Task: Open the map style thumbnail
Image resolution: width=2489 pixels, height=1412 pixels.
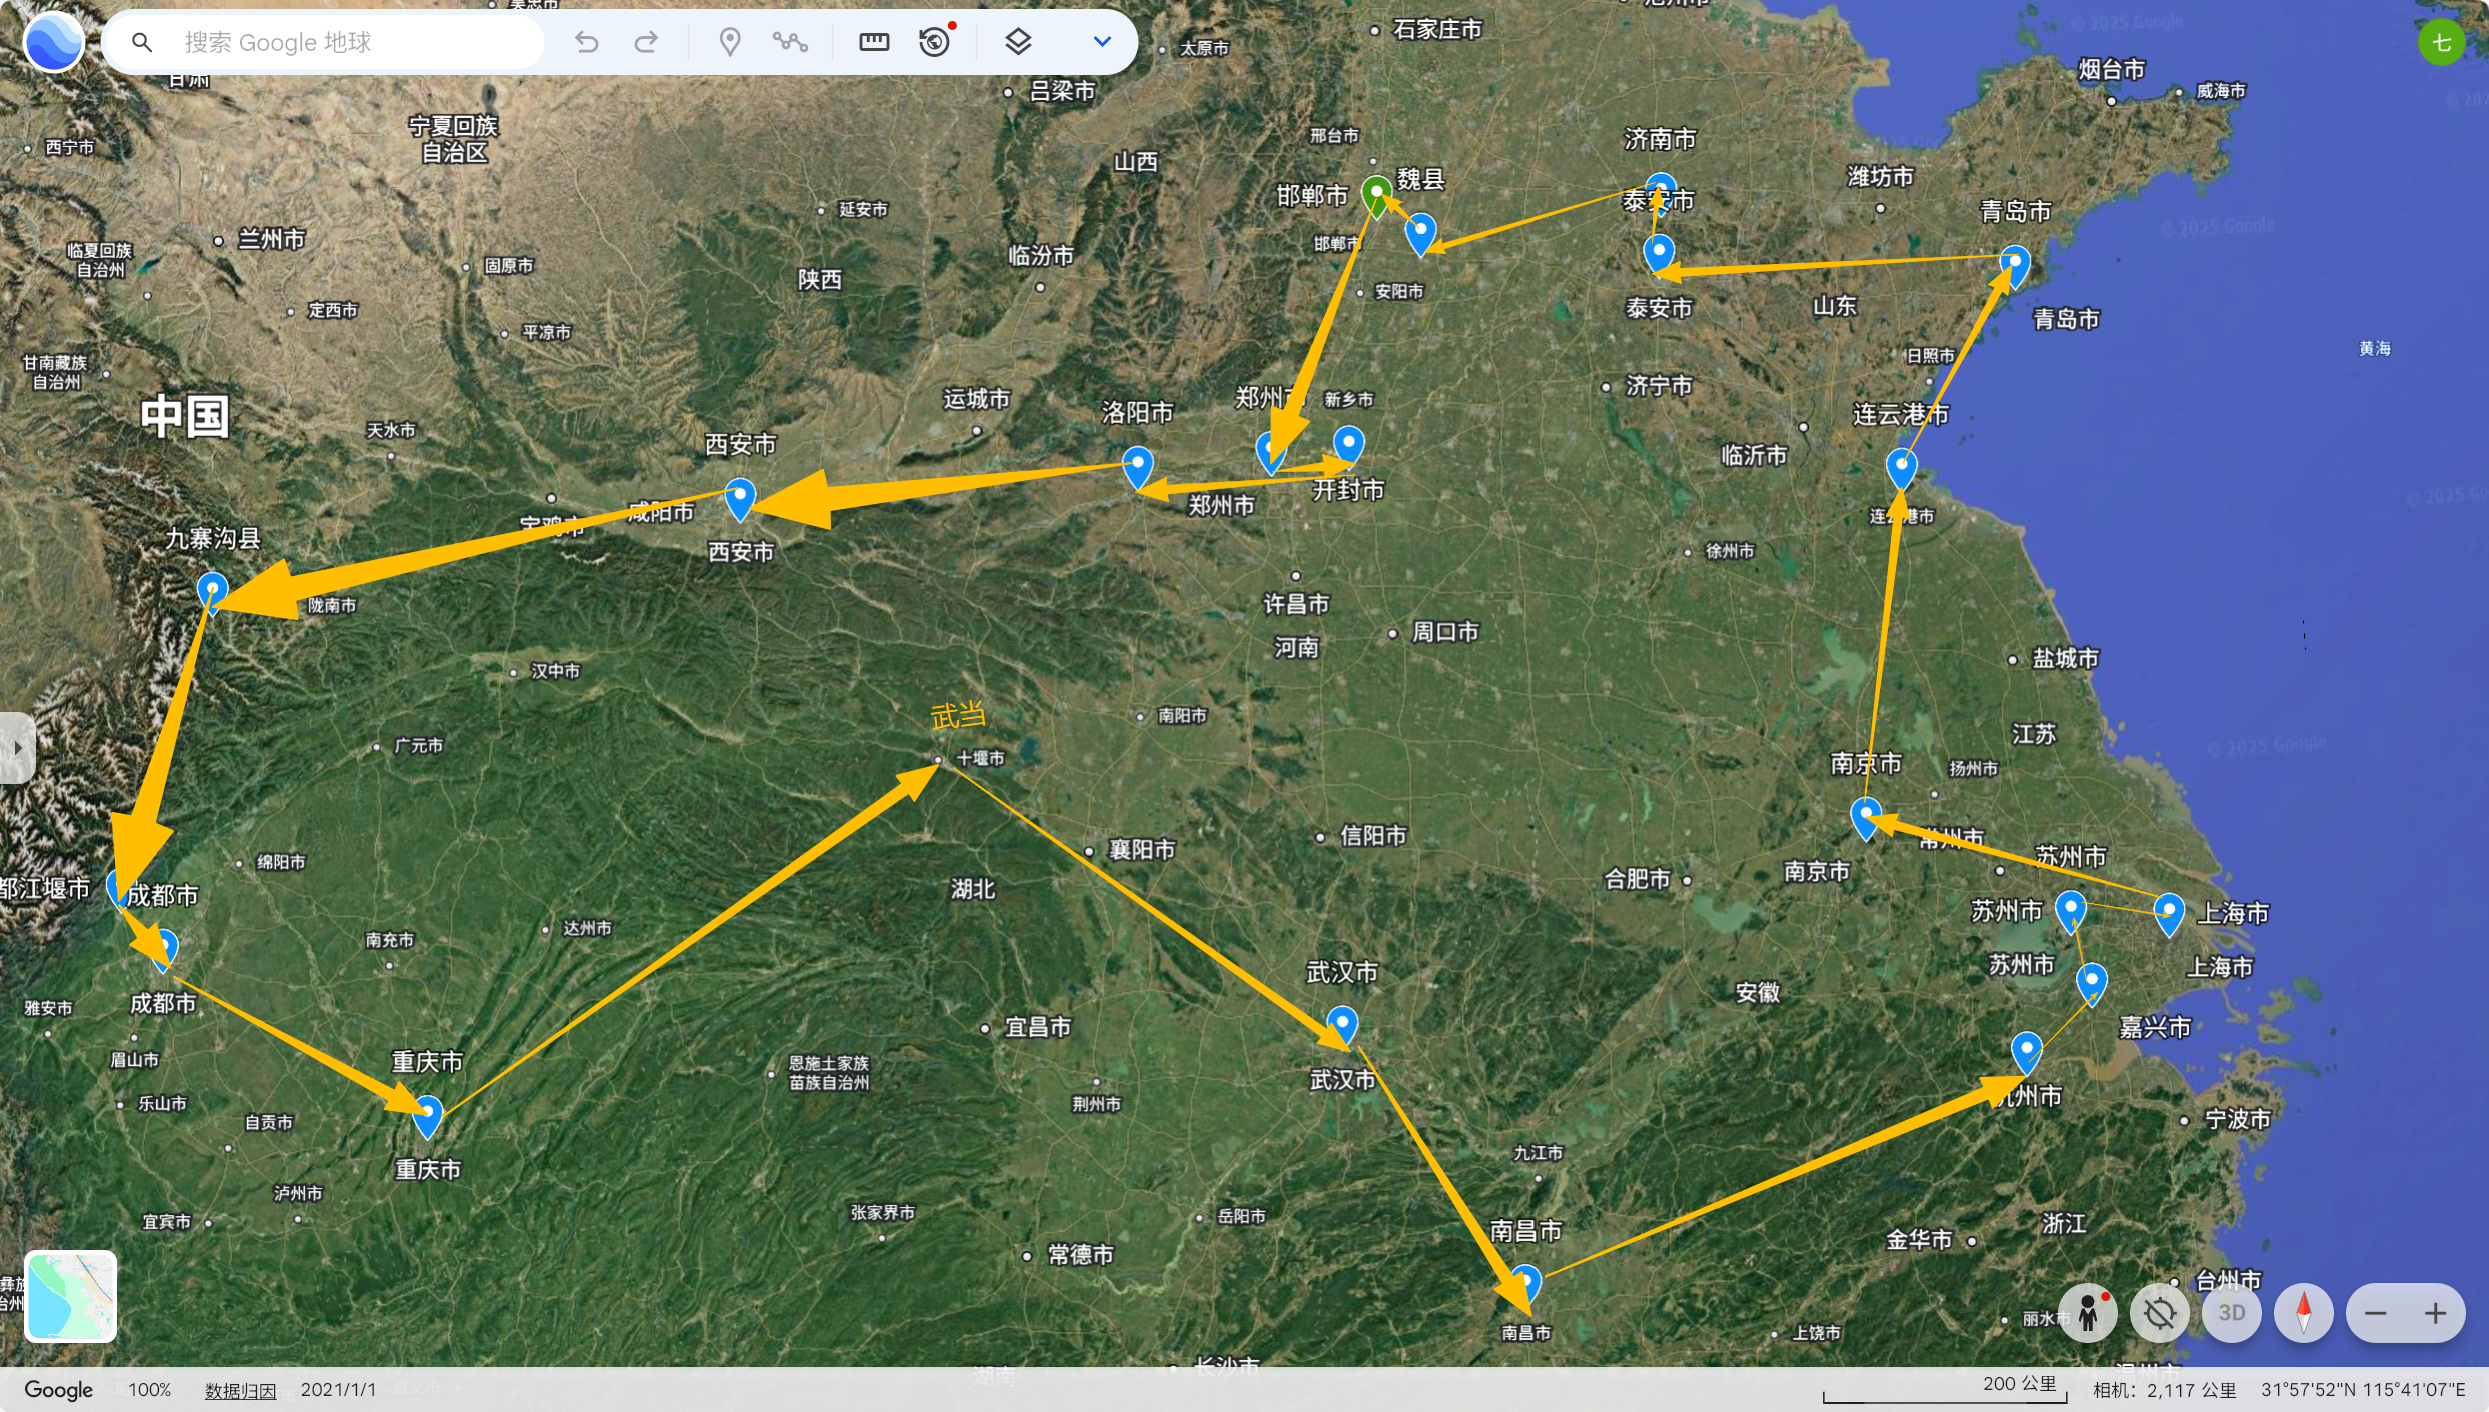Action: click(x=71, y=1296)
